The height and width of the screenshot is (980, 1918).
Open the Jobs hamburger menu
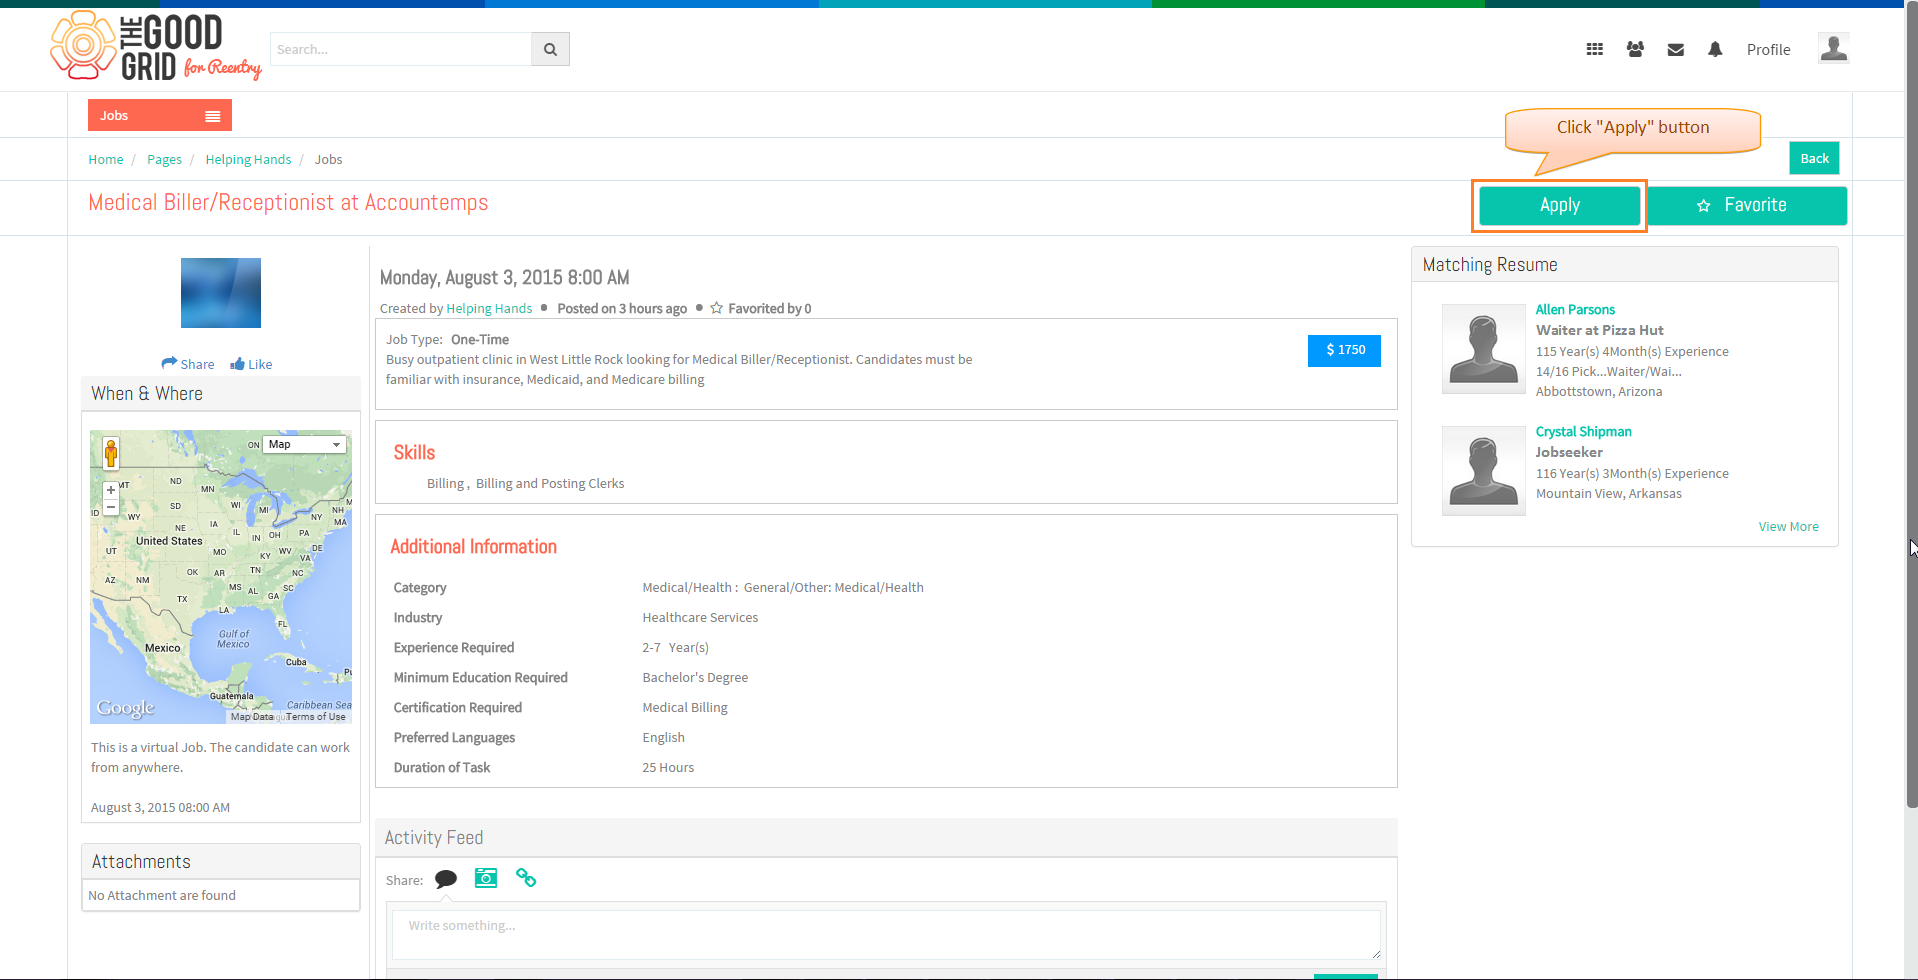(x=212, y=116)
